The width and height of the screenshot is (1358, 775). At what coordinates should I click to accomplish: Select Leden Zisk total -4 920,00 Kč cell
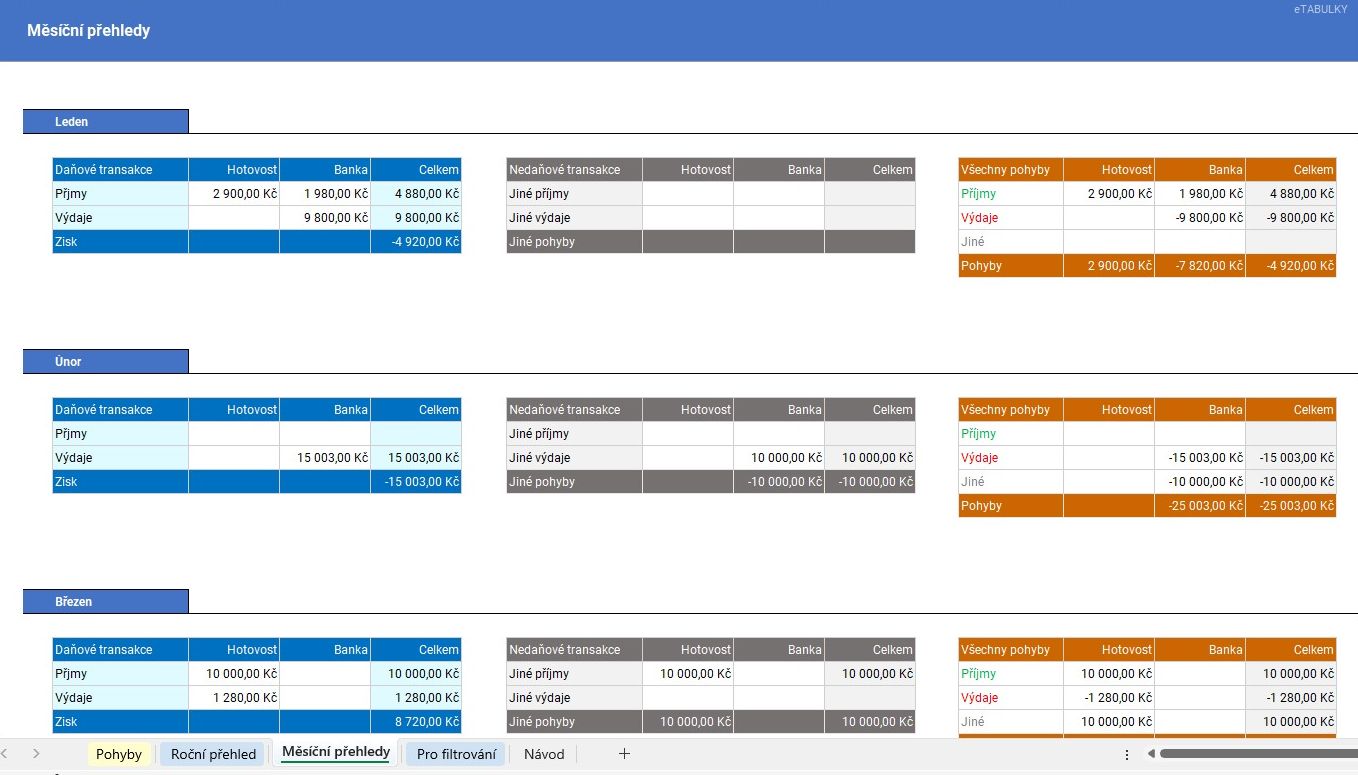416,242
